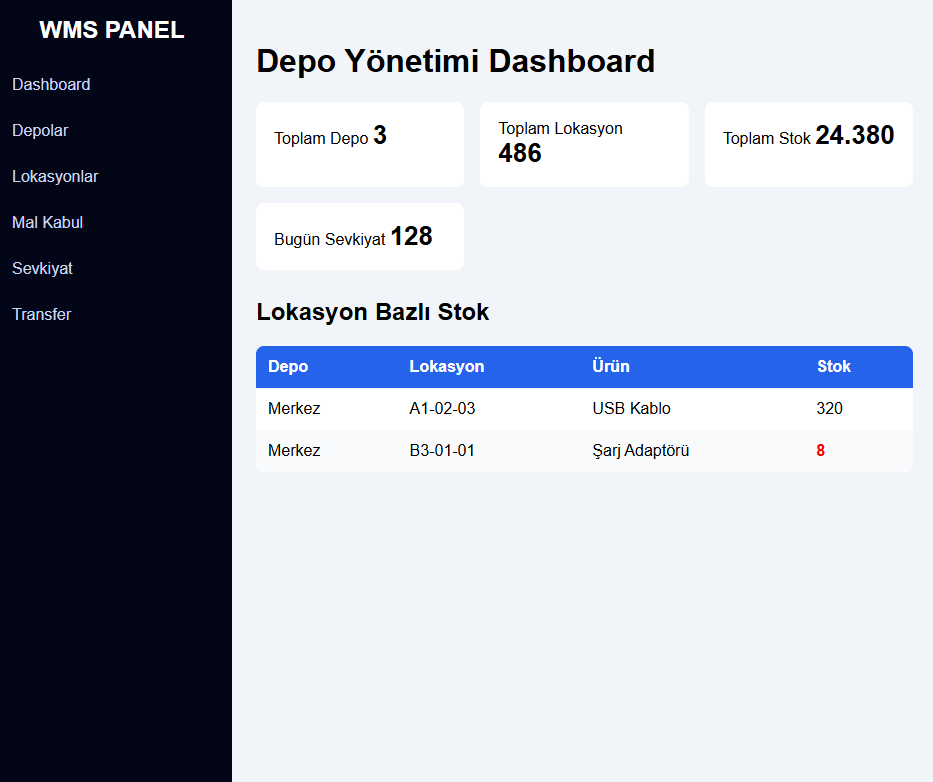
Task: Open the Lokasyonlar page
Action: (55, 177)
